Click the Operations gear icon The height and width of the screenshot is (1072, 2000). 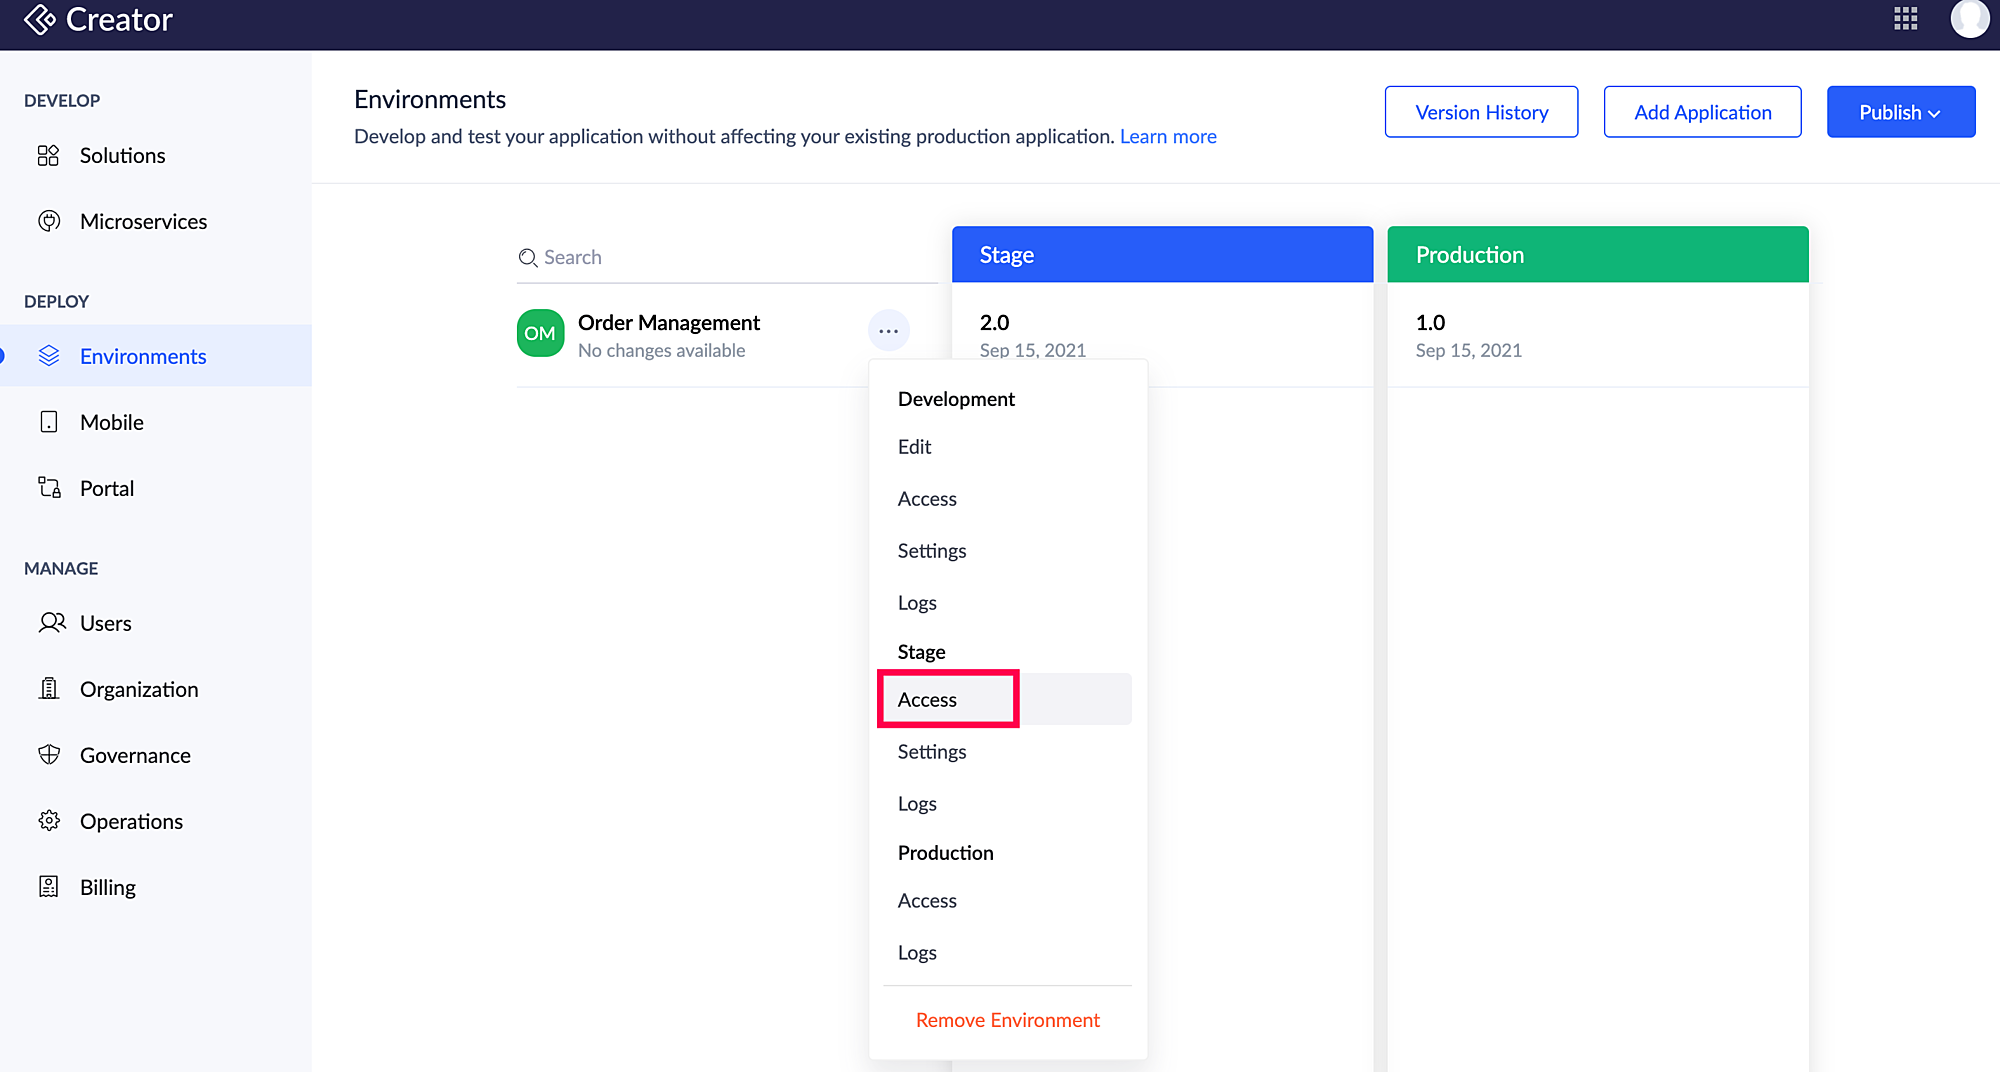[49, 821]
